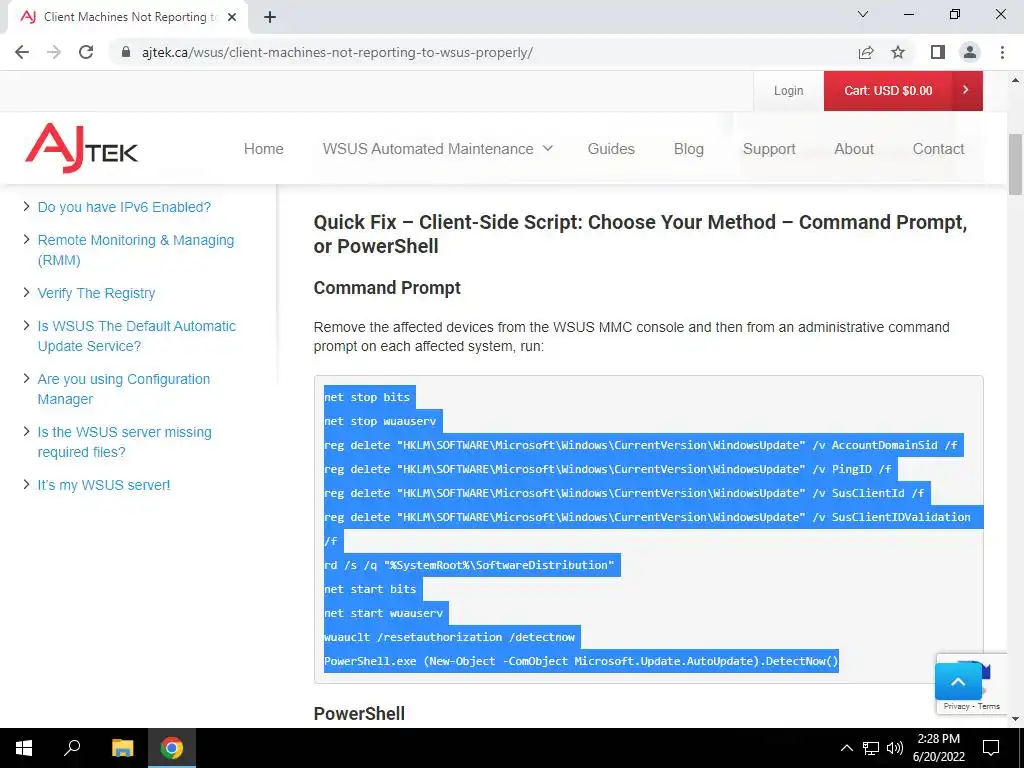Click the Chrome taskbar icon

click(x=172, y=748)
